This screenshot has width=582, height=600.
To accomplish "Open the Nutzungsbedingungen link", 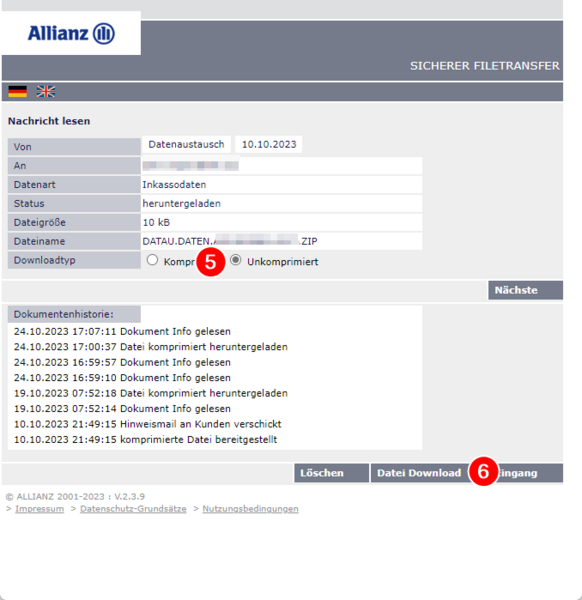I will [x=250, y=509].
